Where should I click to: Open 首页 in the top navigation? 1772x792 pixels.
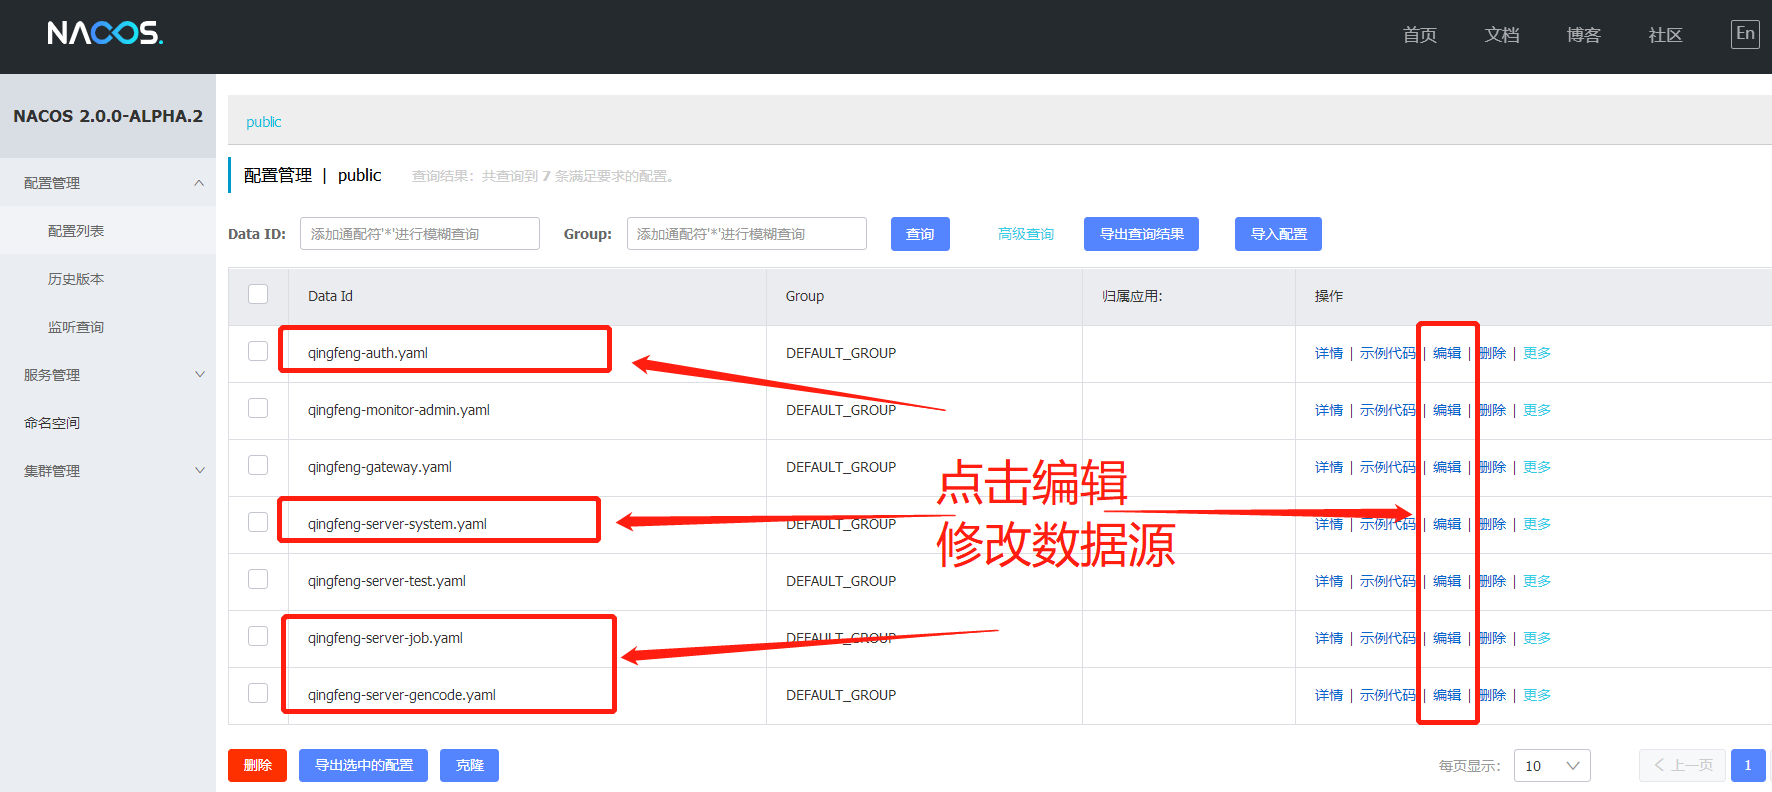tap(1420, 35)
